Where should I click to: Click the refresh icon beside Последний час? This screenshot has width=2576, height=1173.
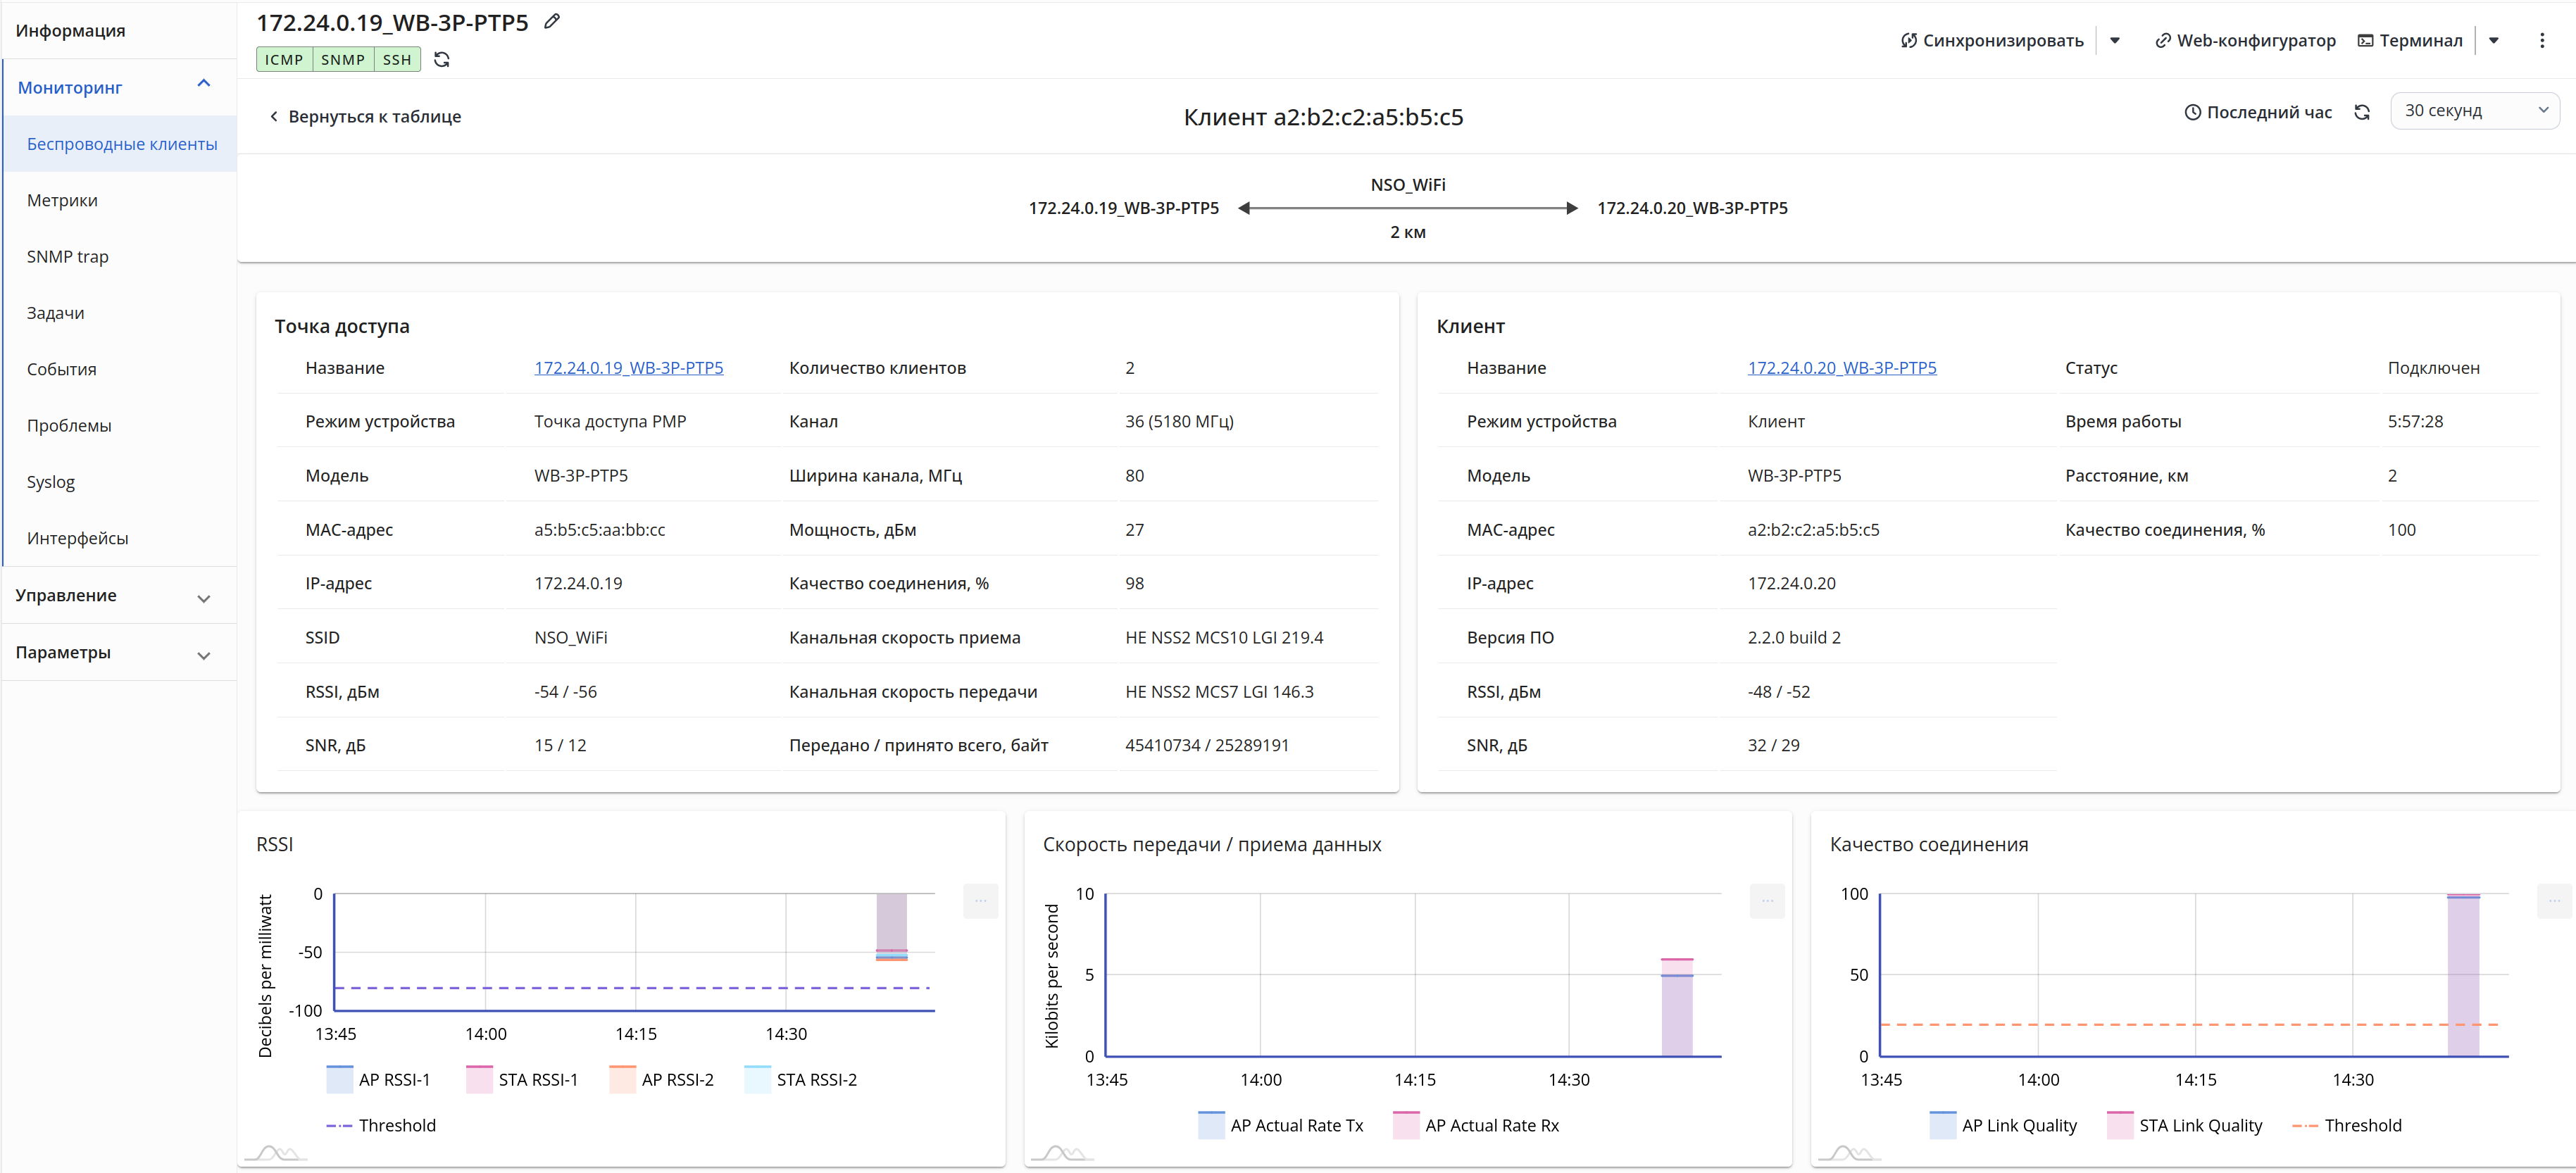coord(2362,112)
